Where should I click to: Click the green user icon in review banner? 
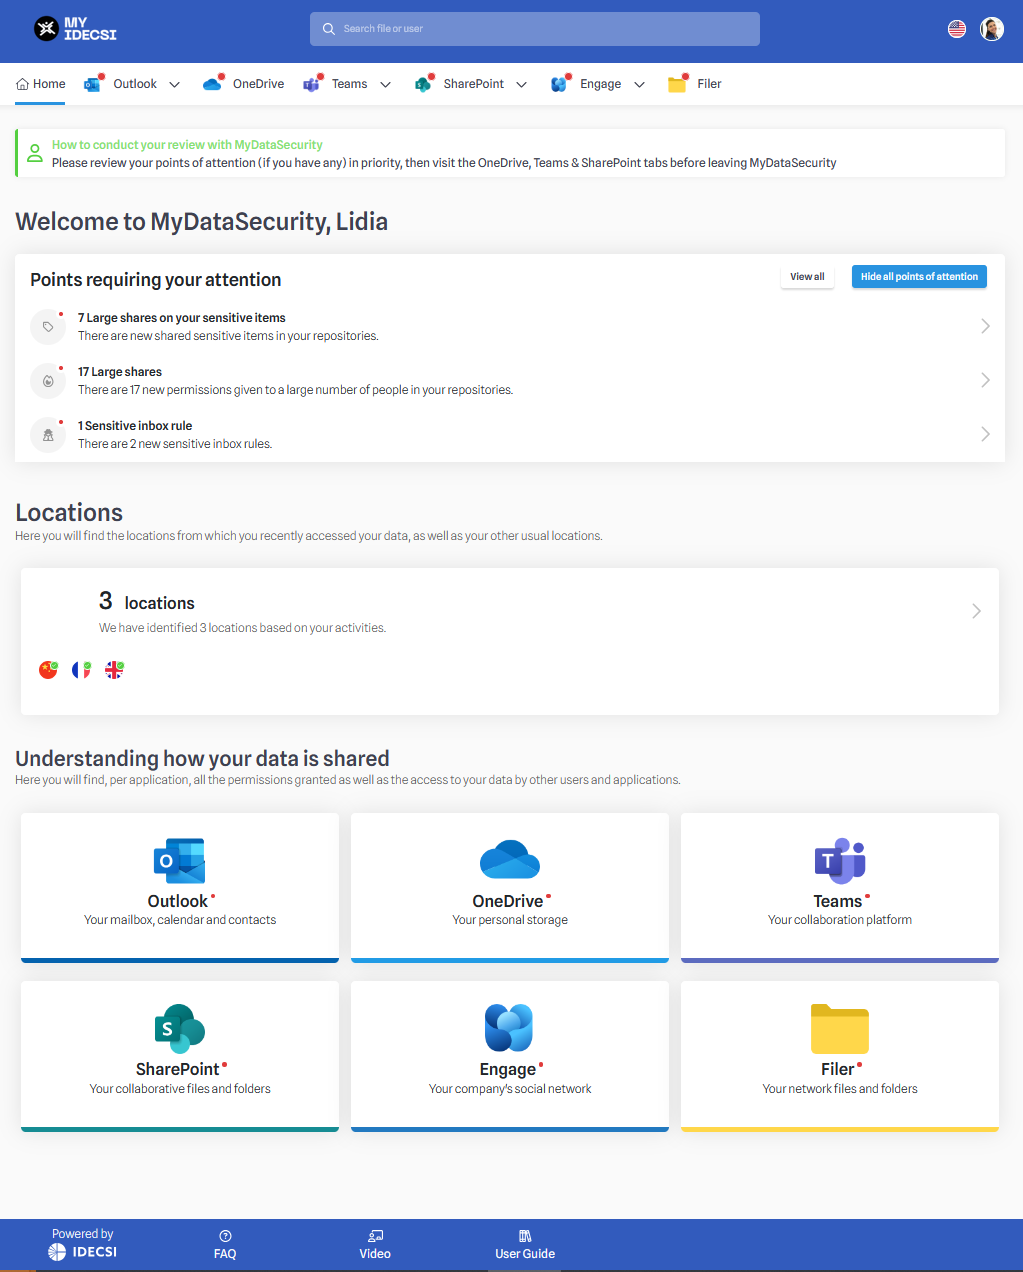pyautogui.click(x=35, y=153)
